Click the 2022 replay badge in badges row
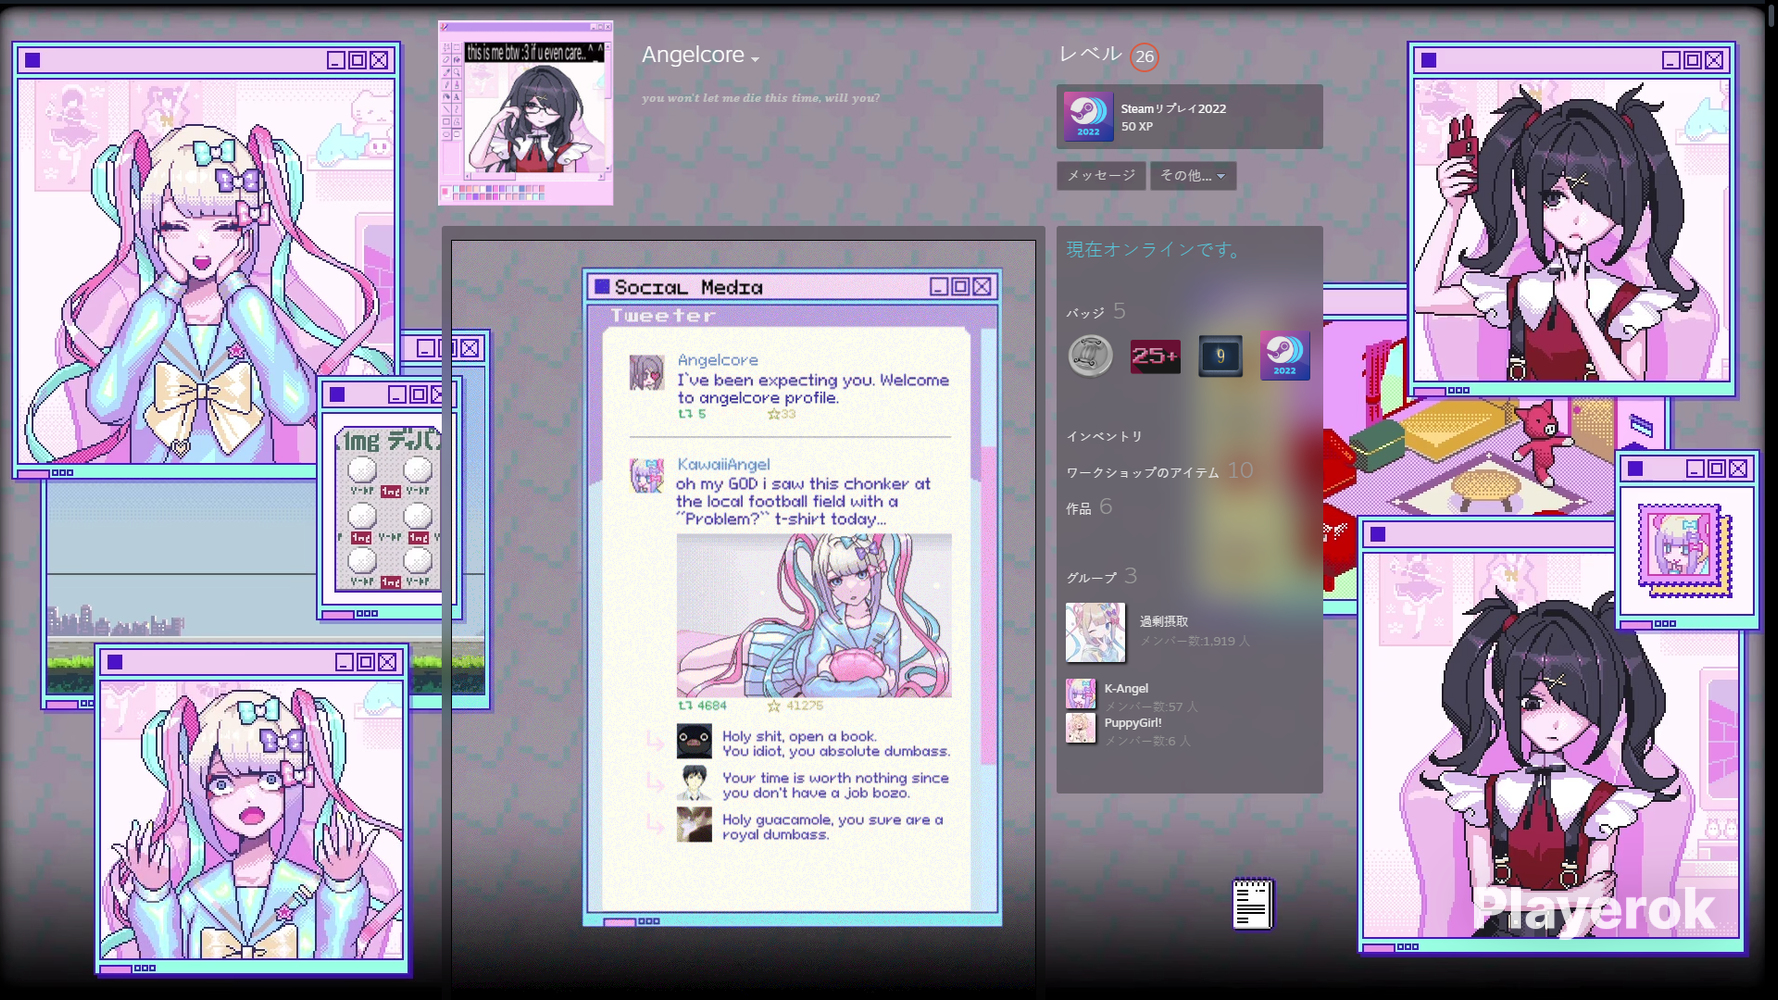Screen dimensions: 1778x1000 point(1284,356)
